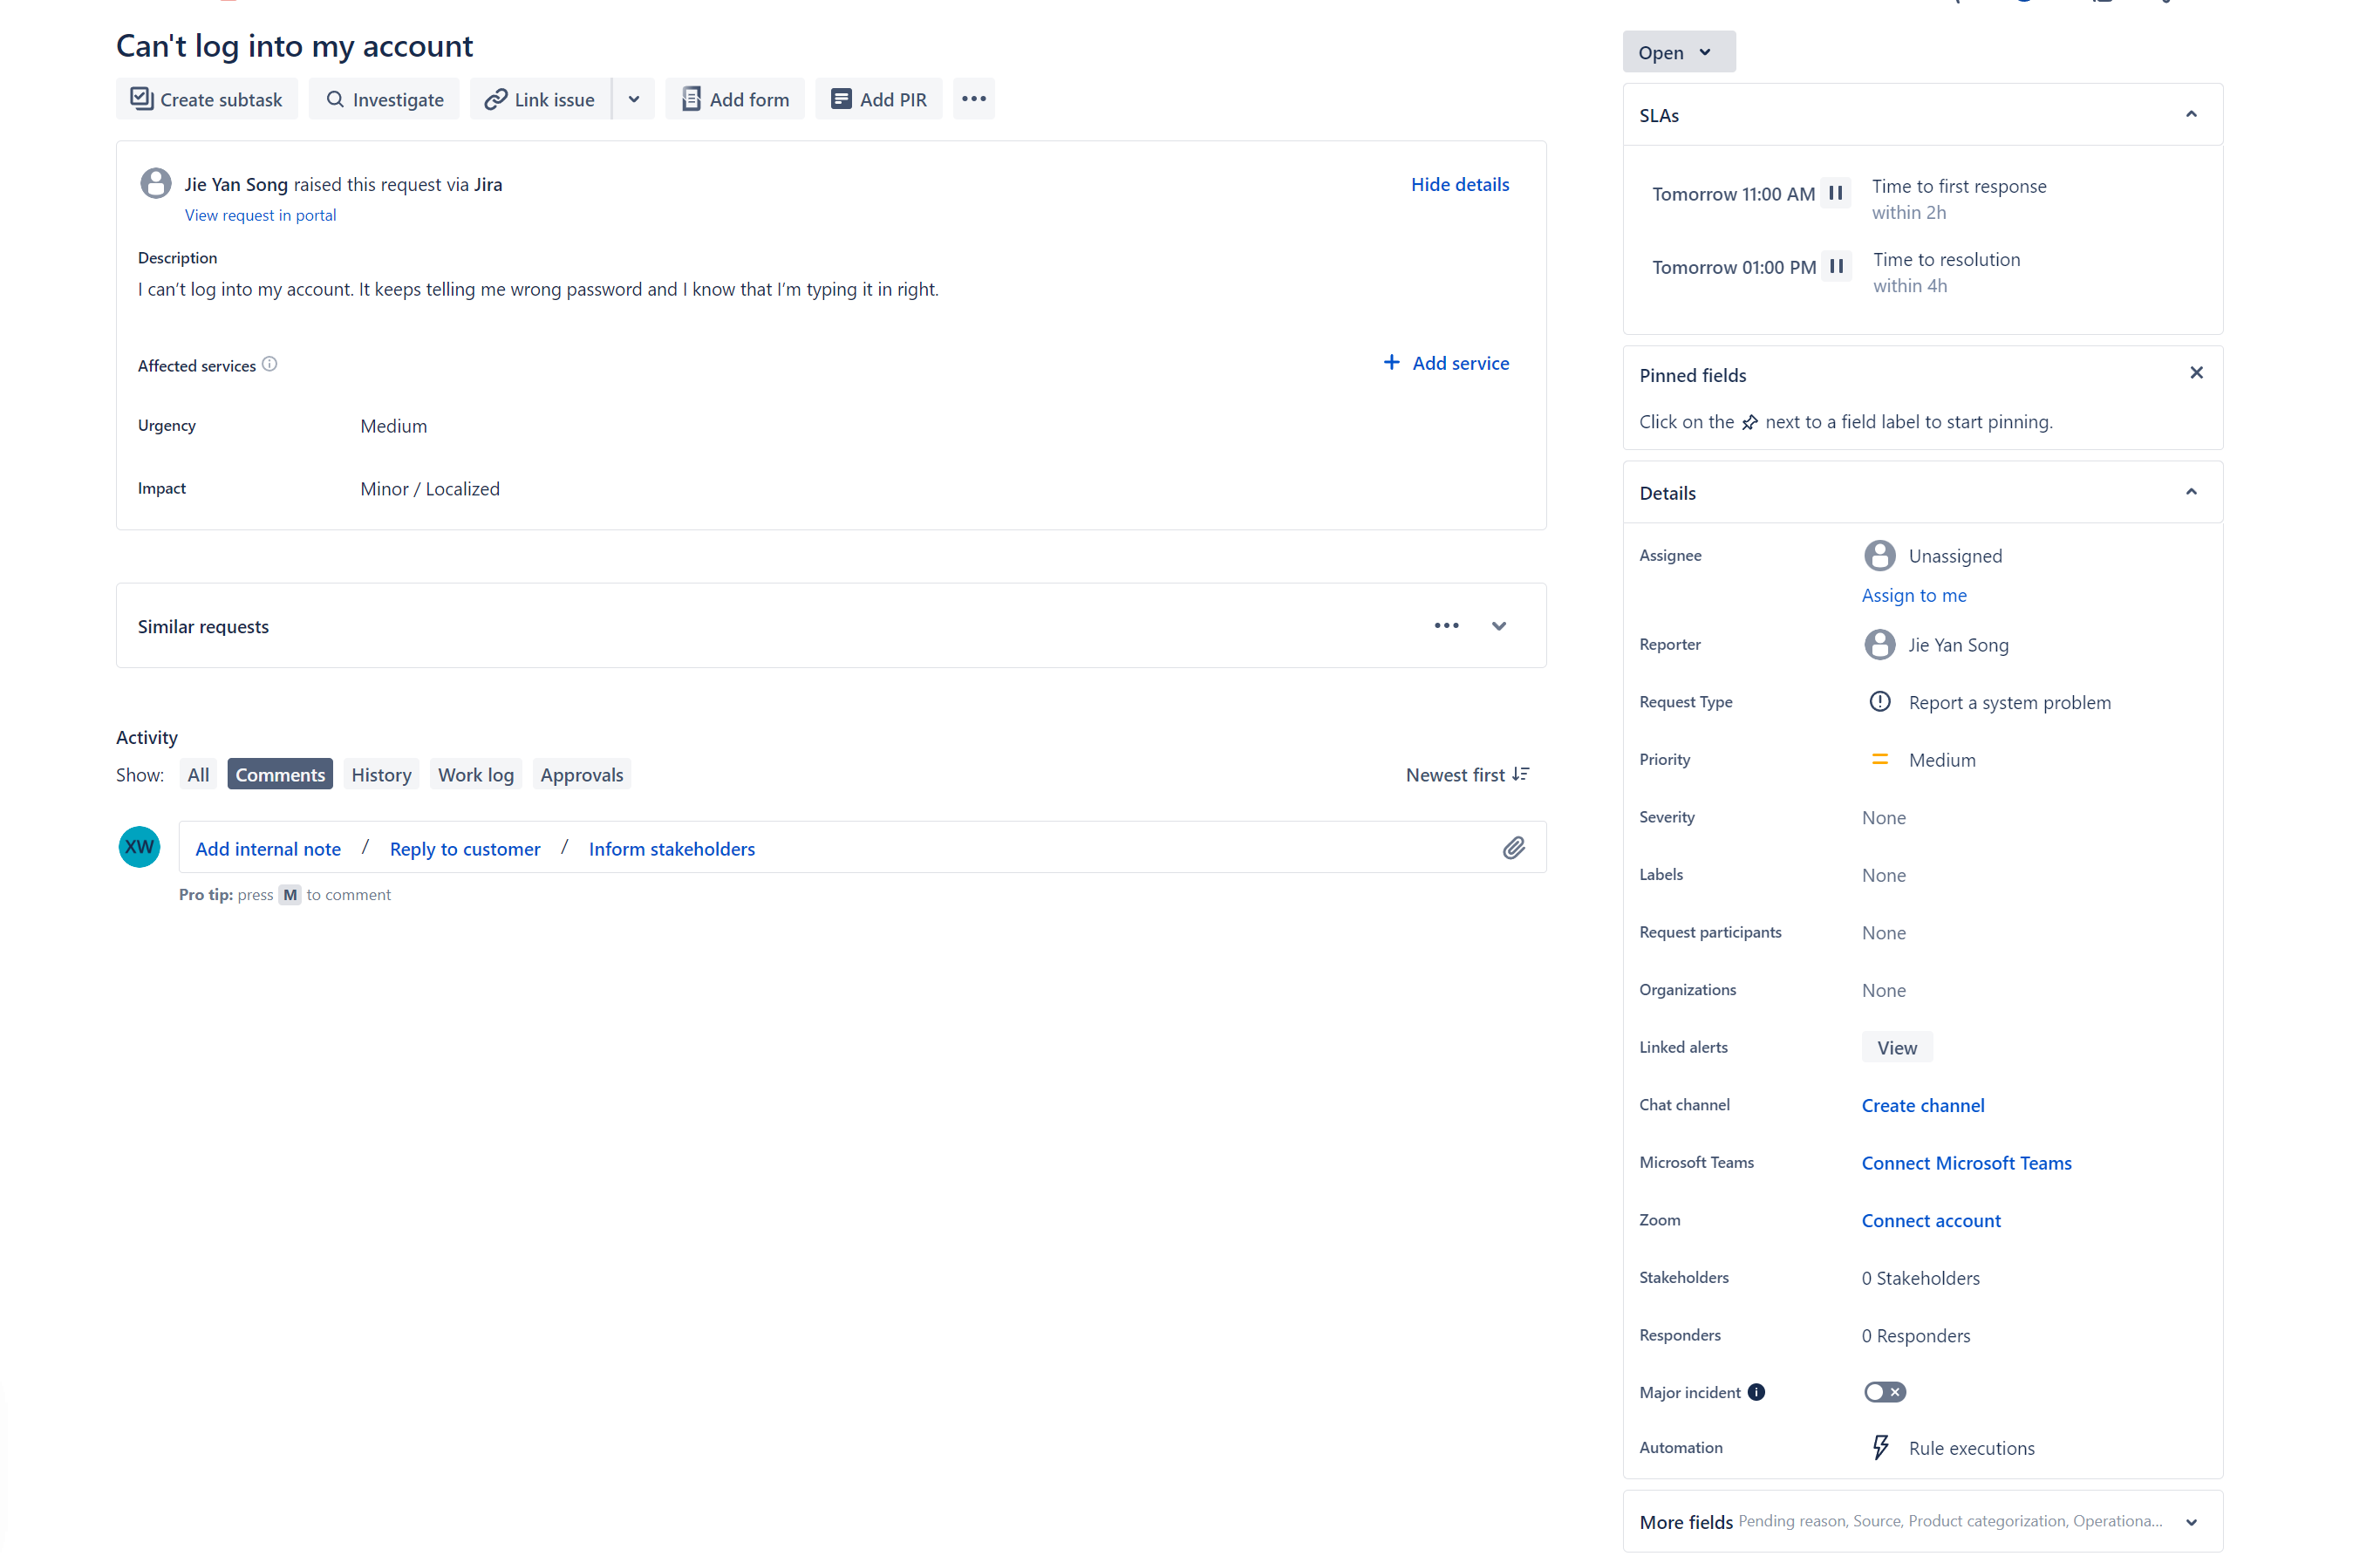Switch to the Work log tab
The height and width of the screenshot is (1563, 2380).
(476, 774)
